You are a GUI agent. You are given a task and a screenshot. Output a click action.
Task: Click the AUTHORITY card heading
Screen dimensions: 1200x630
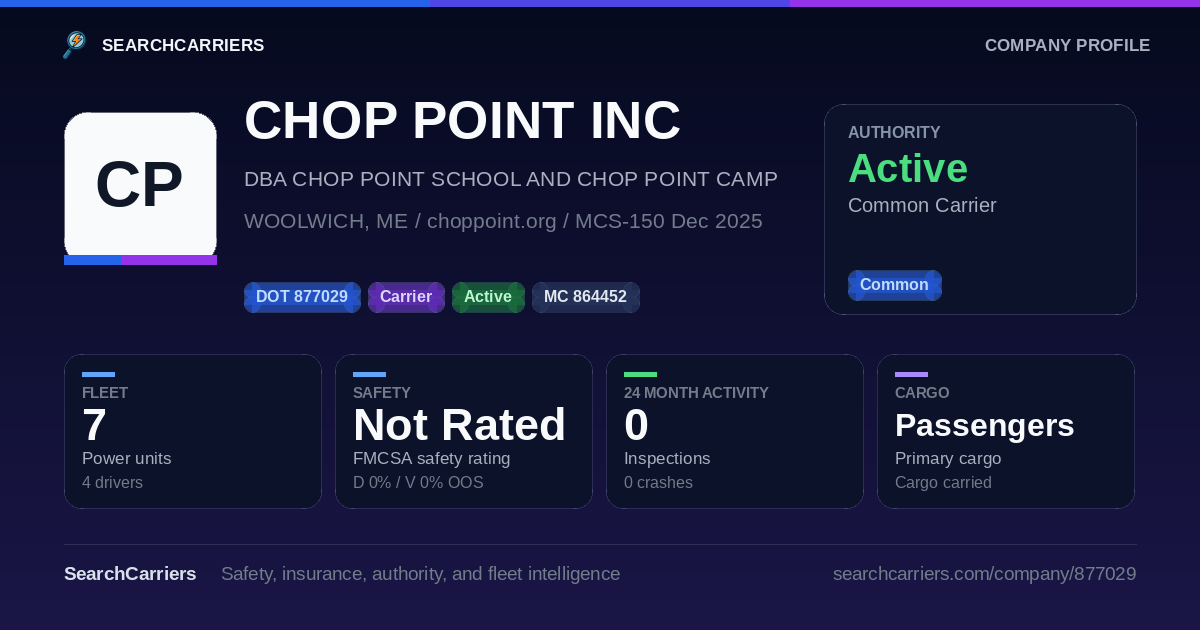[894, 132]
